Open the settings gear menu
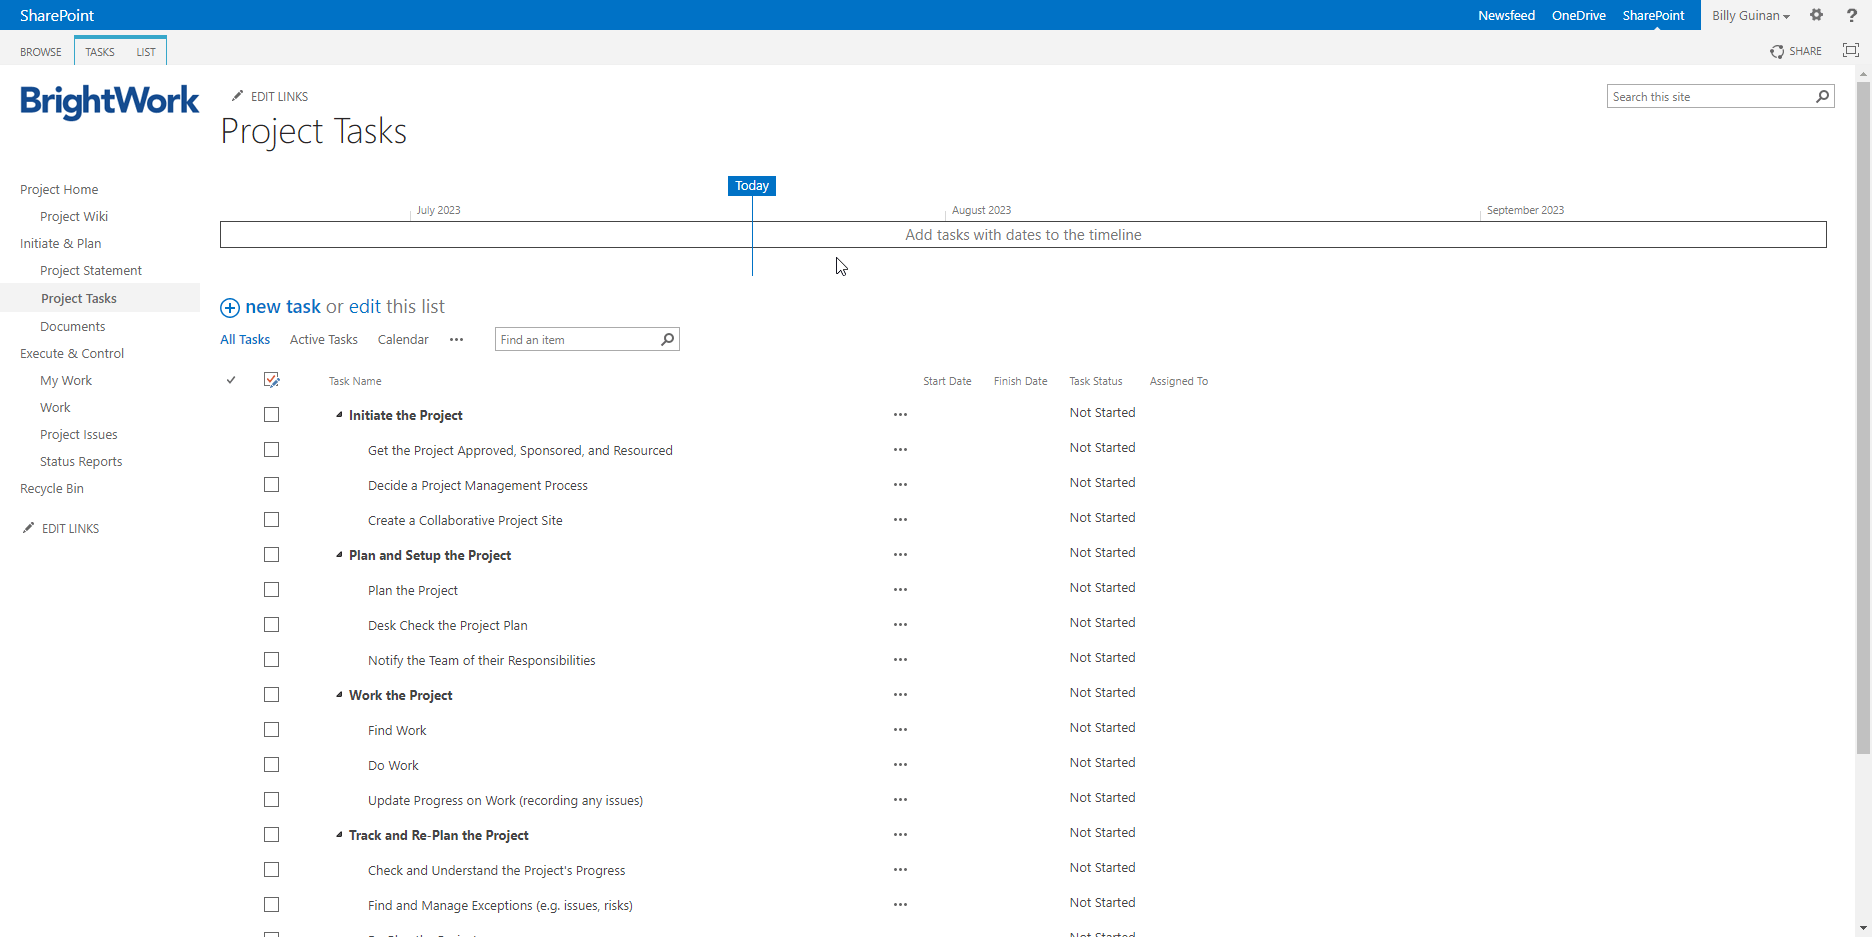 click(1817, 15)
